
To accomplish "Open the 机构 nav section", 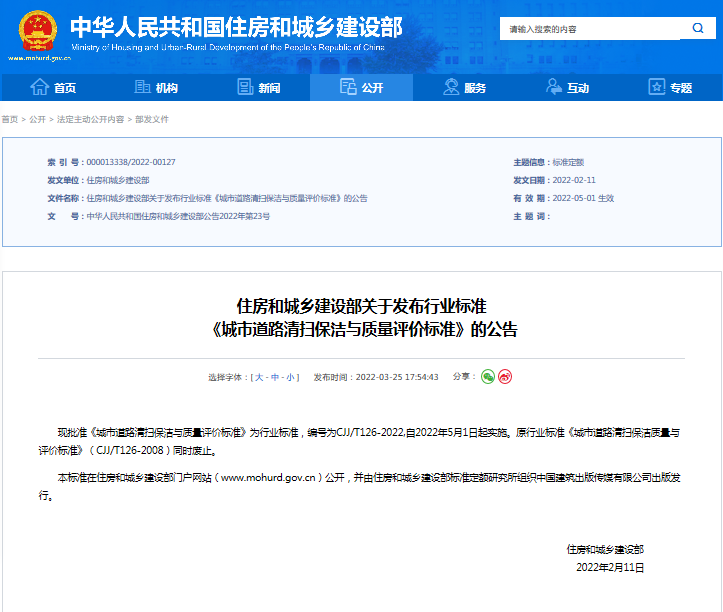I will pos(156,88).
